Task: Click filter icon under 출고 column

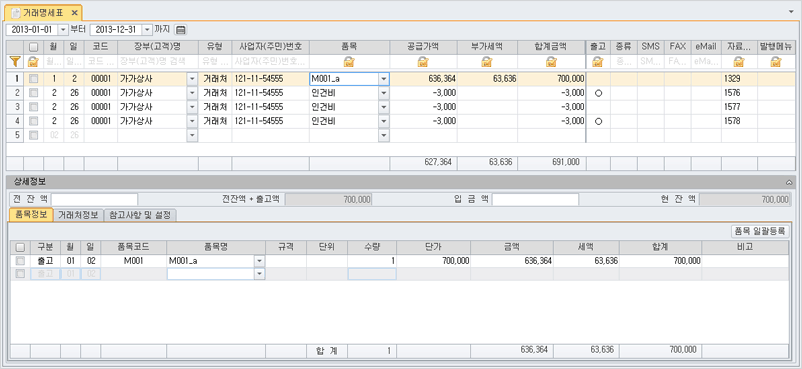Action: click(x=597, y=62)
